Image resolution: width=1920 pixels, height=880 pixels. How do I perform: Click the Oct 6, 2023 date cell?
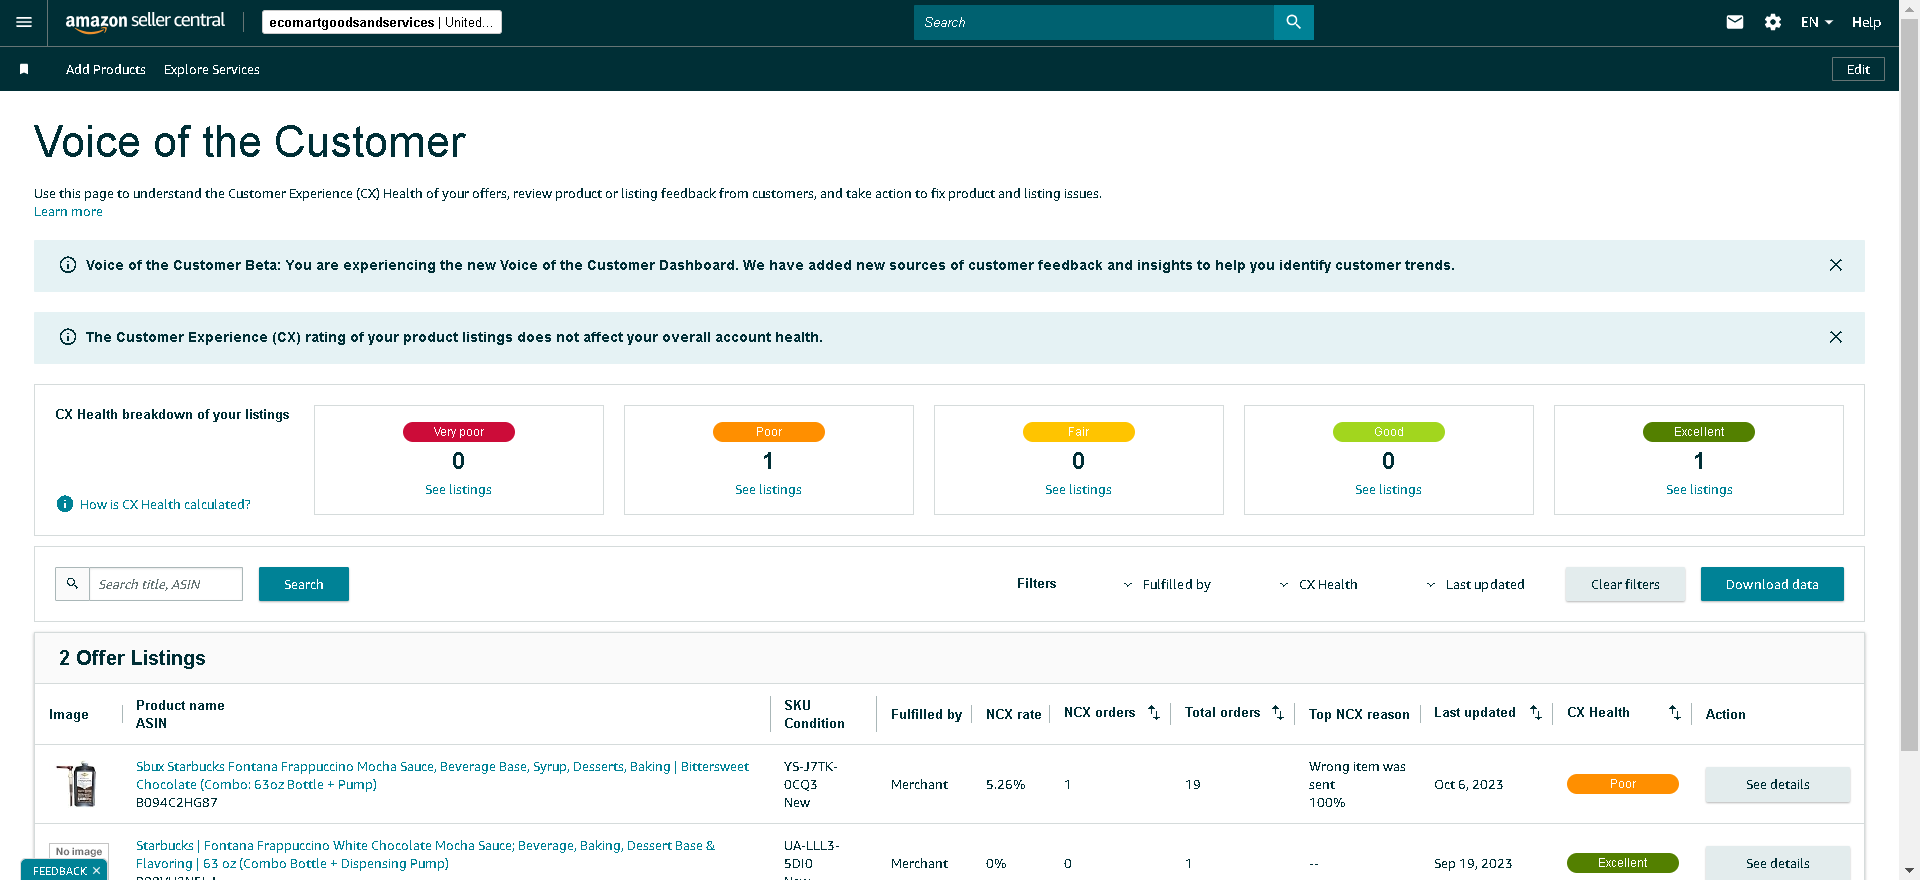(x=1468, y=785)
